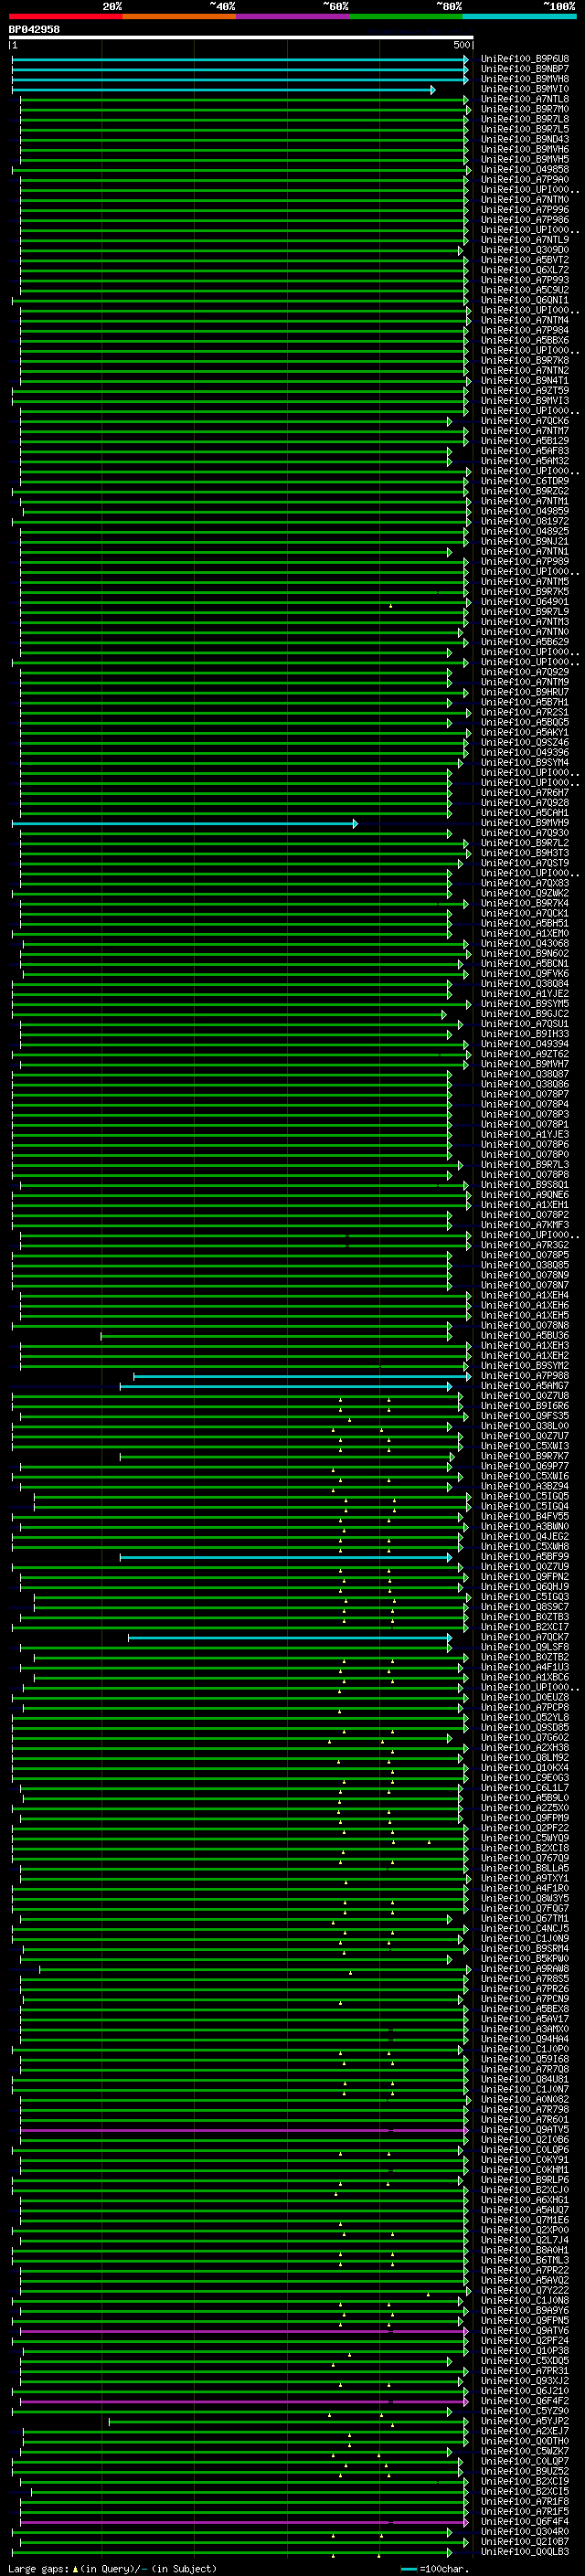Open hit UniRef100_B9ND43
The width and height of the screenshot is (585, 2576).
pos(525,139)
